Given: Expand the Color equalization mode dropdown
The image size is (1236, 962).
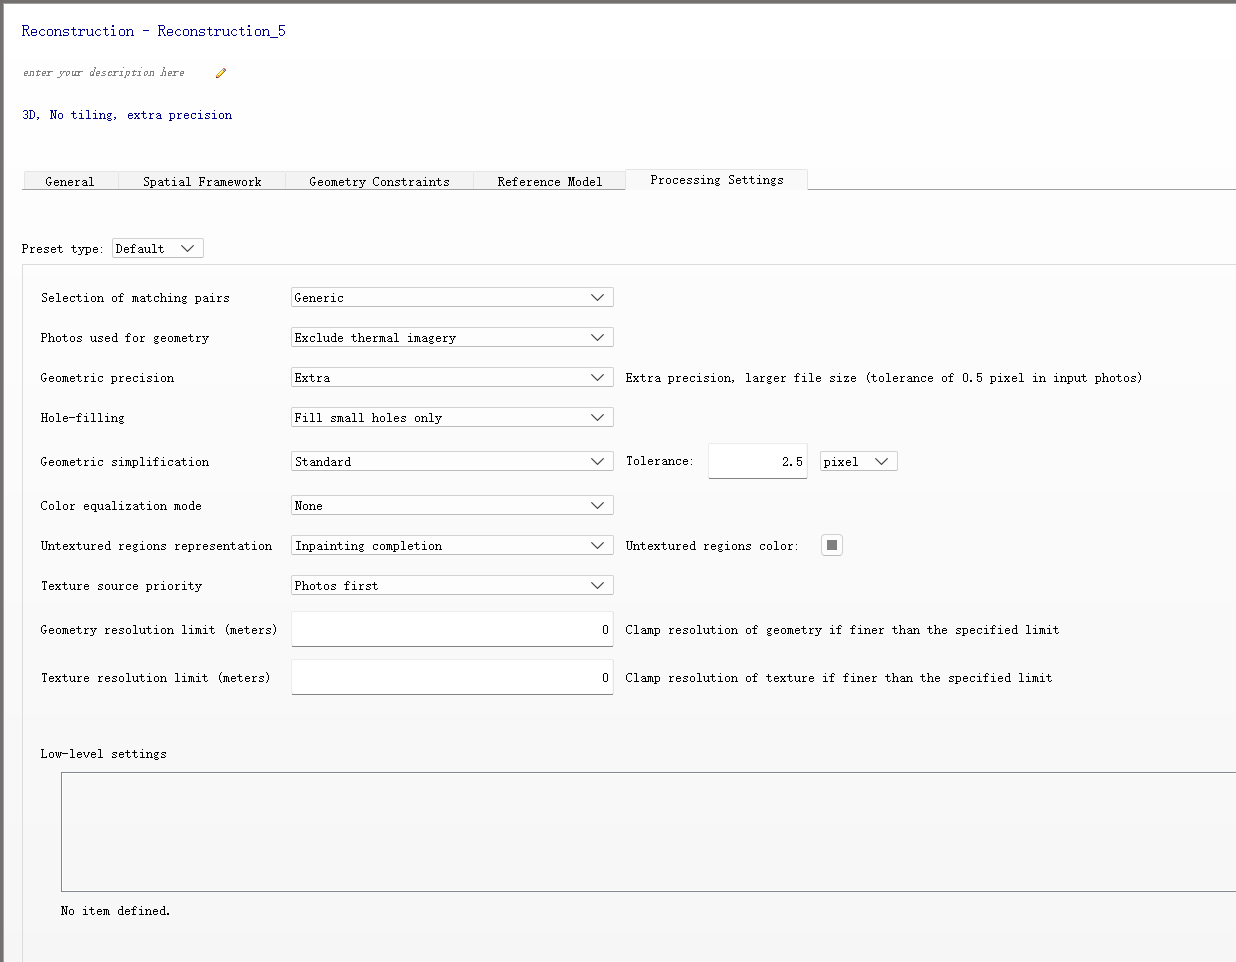Looking at the screenshot, I should point(452,505).
